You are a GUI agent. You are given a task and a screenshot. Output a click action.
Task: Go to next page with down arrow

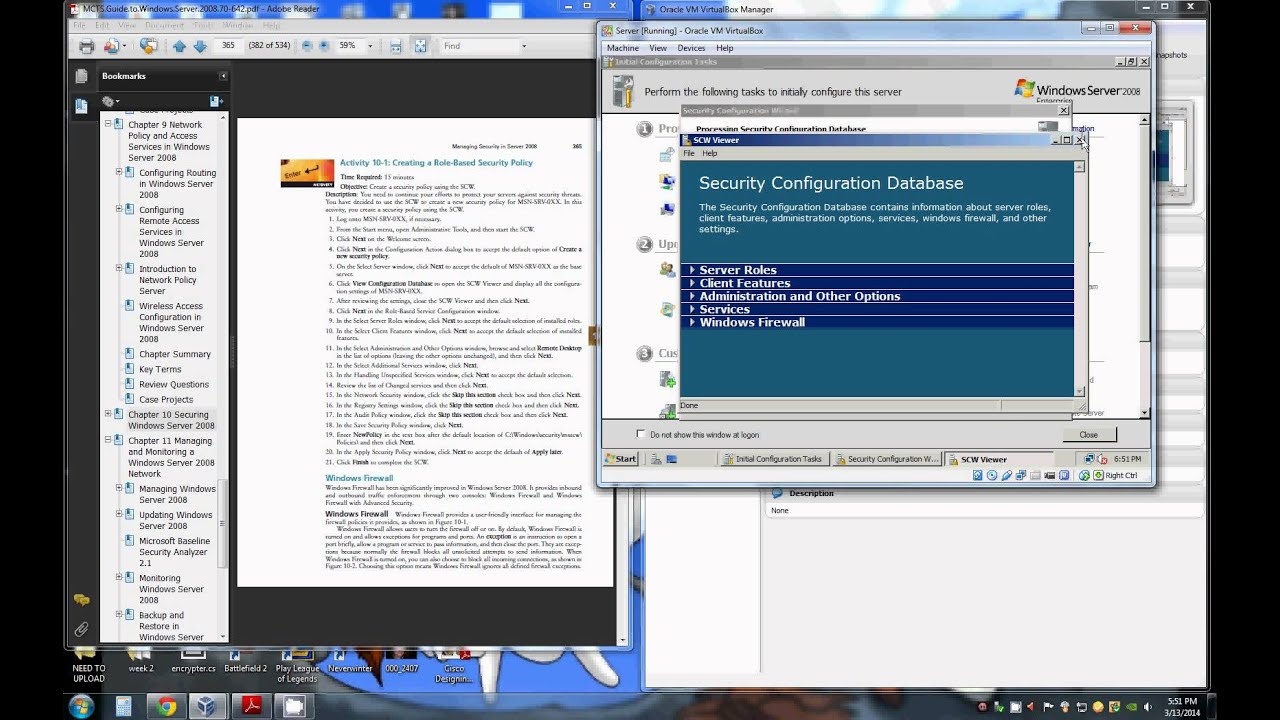point(200,46)
